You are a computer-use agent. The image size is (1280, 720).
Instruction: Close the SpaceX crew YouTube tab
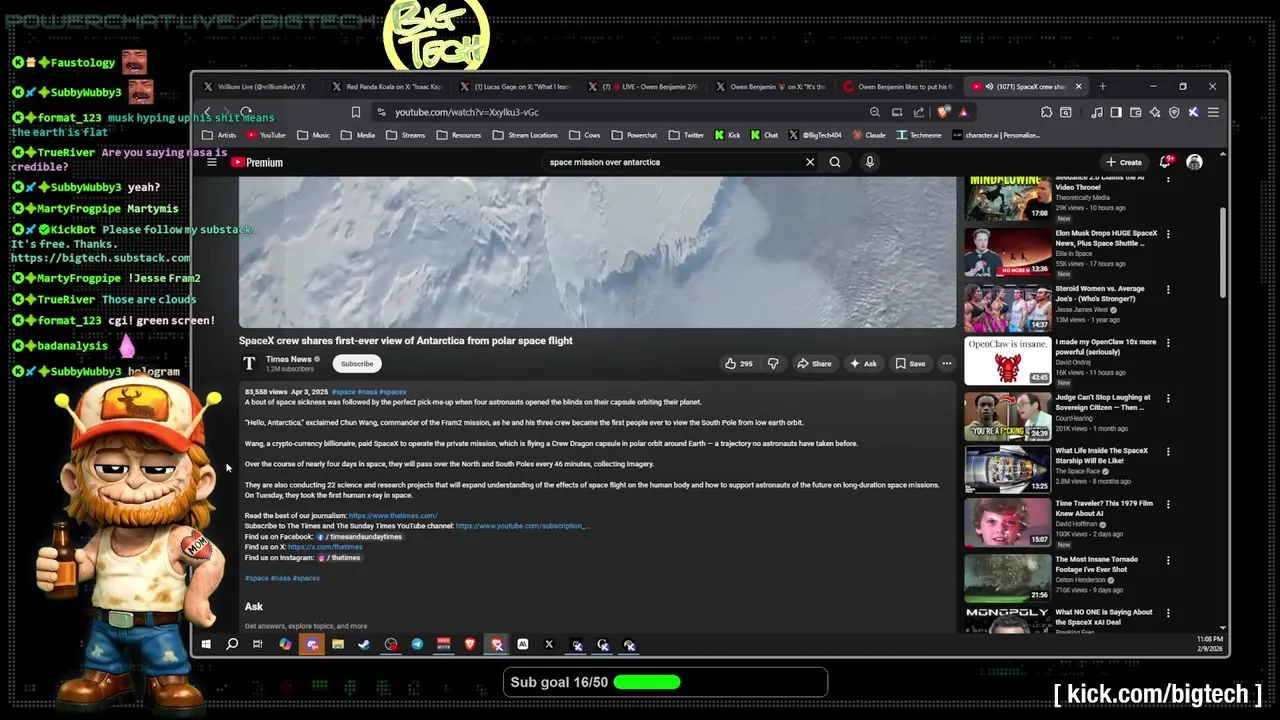1078,87
